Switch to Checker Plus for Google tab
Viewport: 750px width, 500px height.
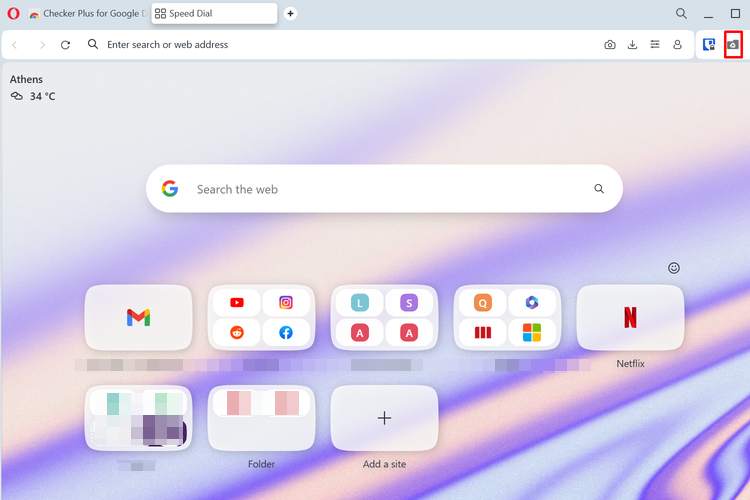click(88, 13)
